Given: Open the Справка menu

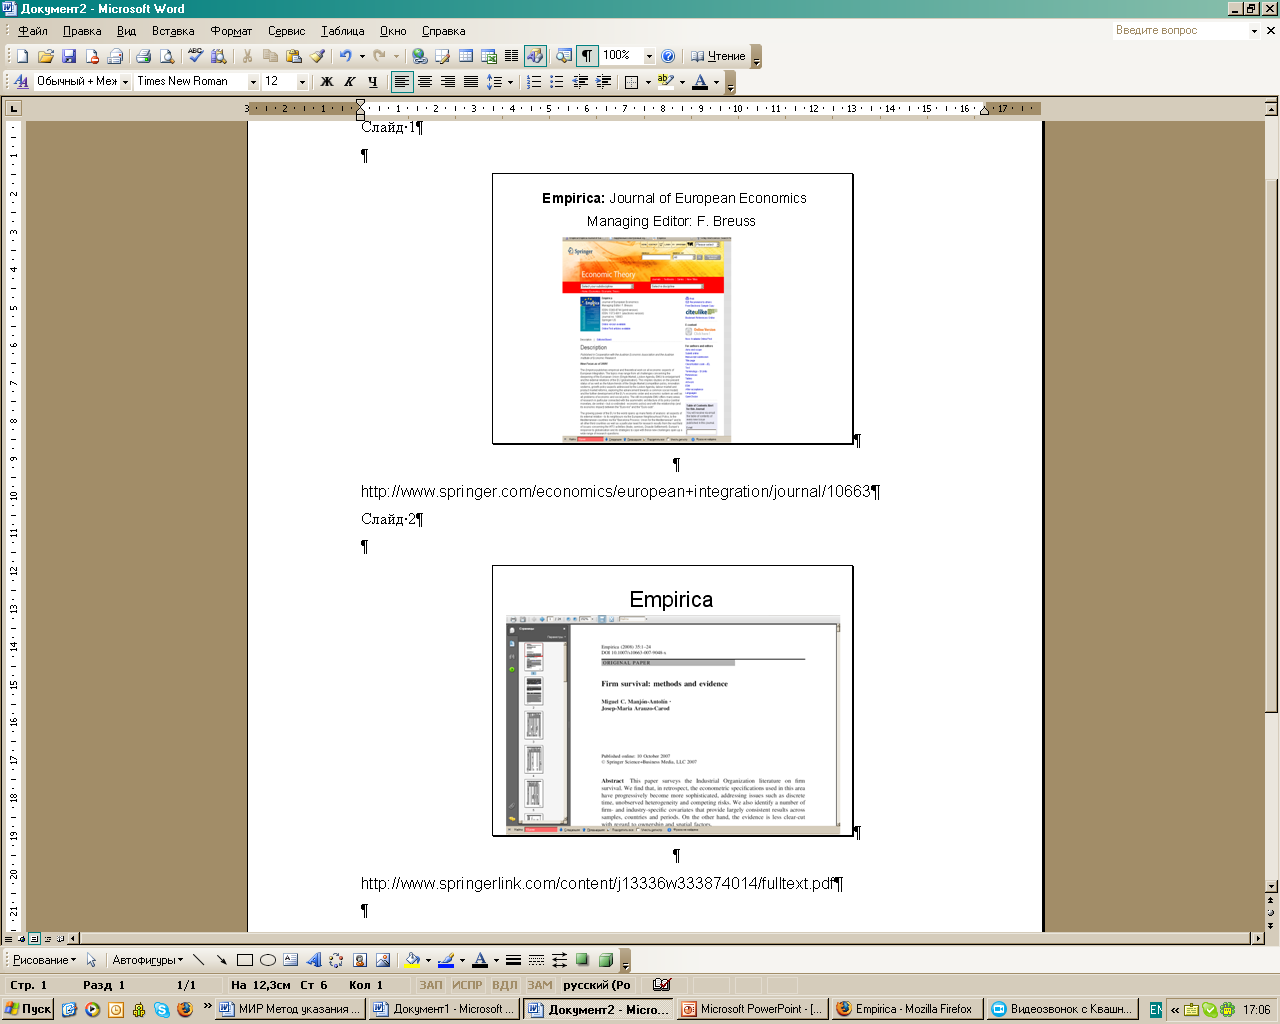Looking at the screenshot, I should (443, 31).
